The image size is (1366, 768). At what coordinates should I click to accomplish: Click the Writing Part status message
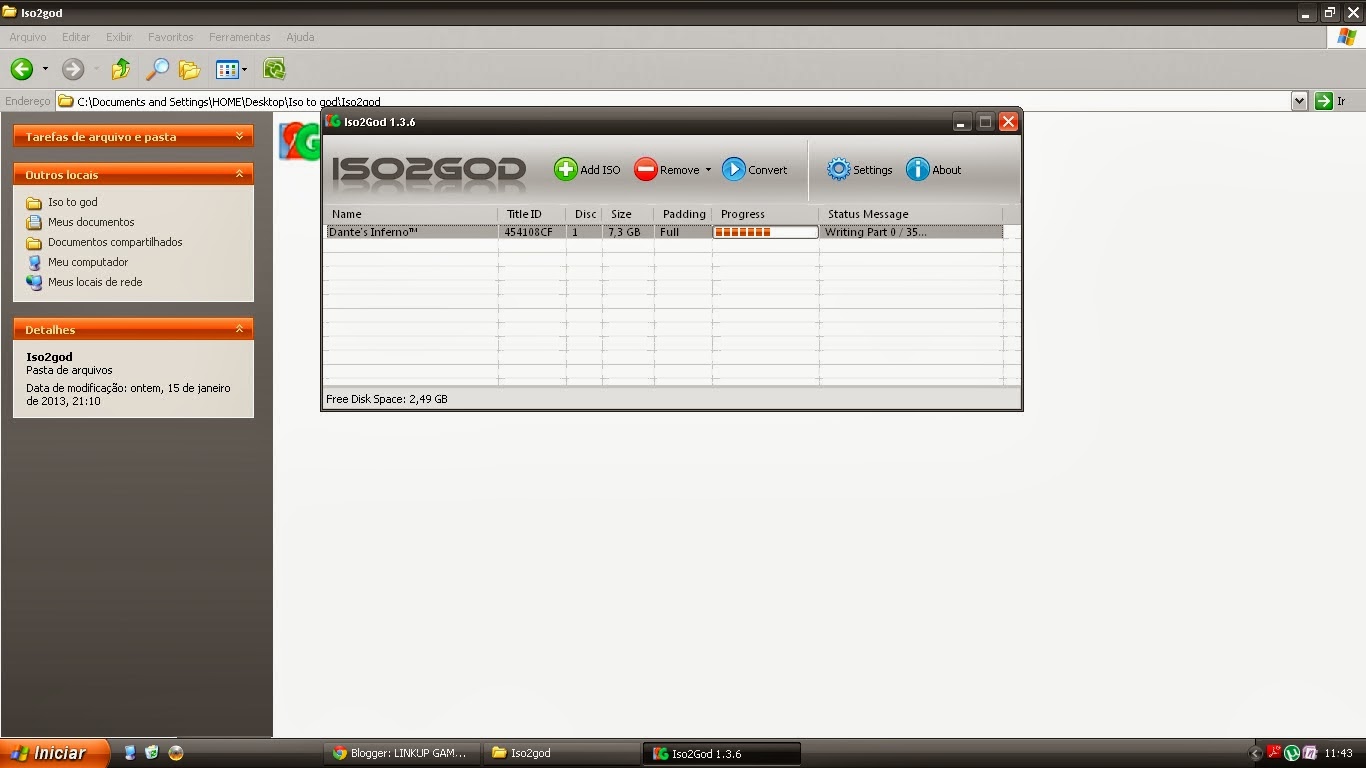point(875,232)
